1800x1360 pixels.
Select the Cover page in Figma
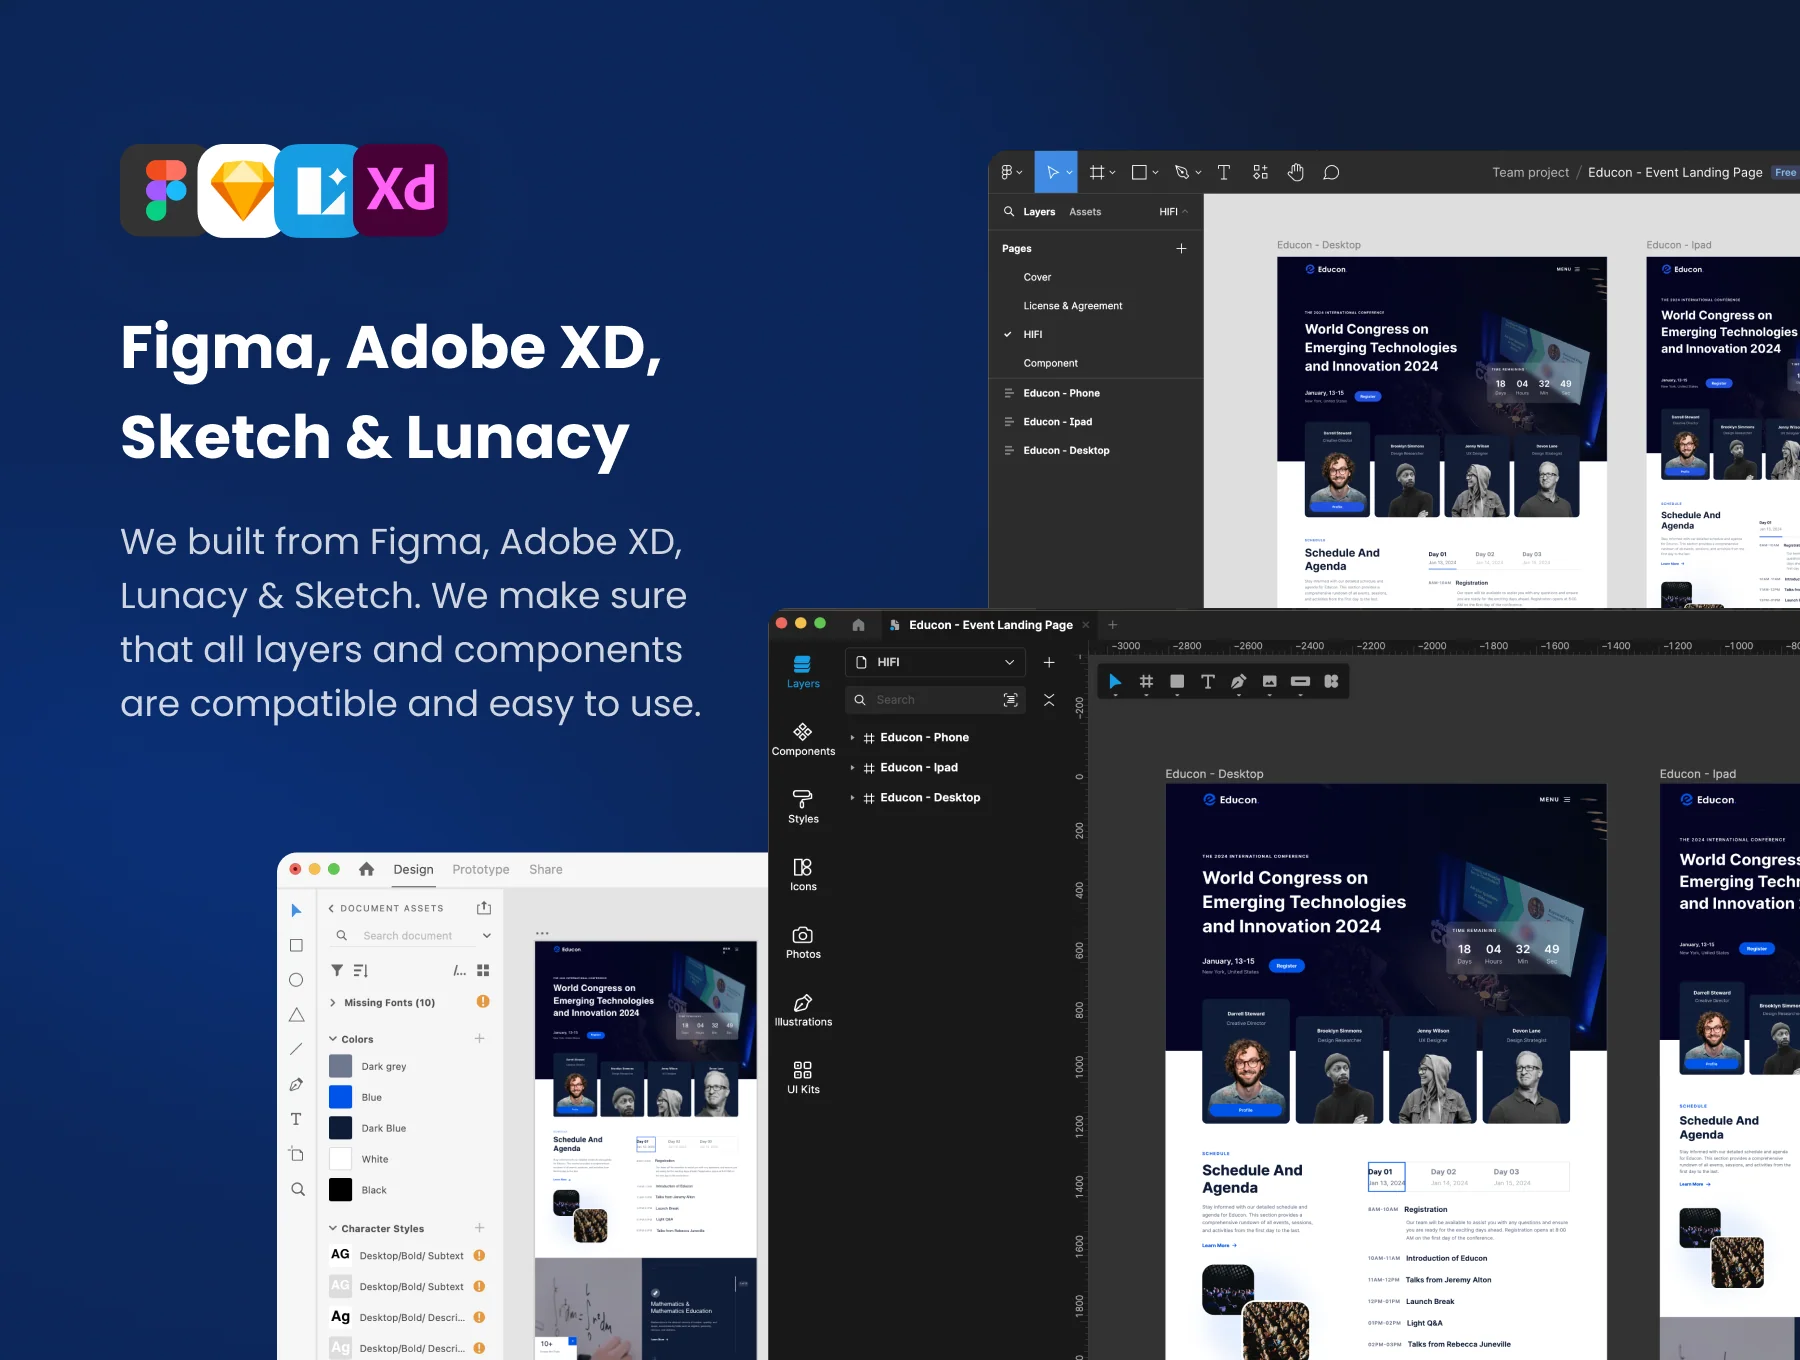(1037, 277)
